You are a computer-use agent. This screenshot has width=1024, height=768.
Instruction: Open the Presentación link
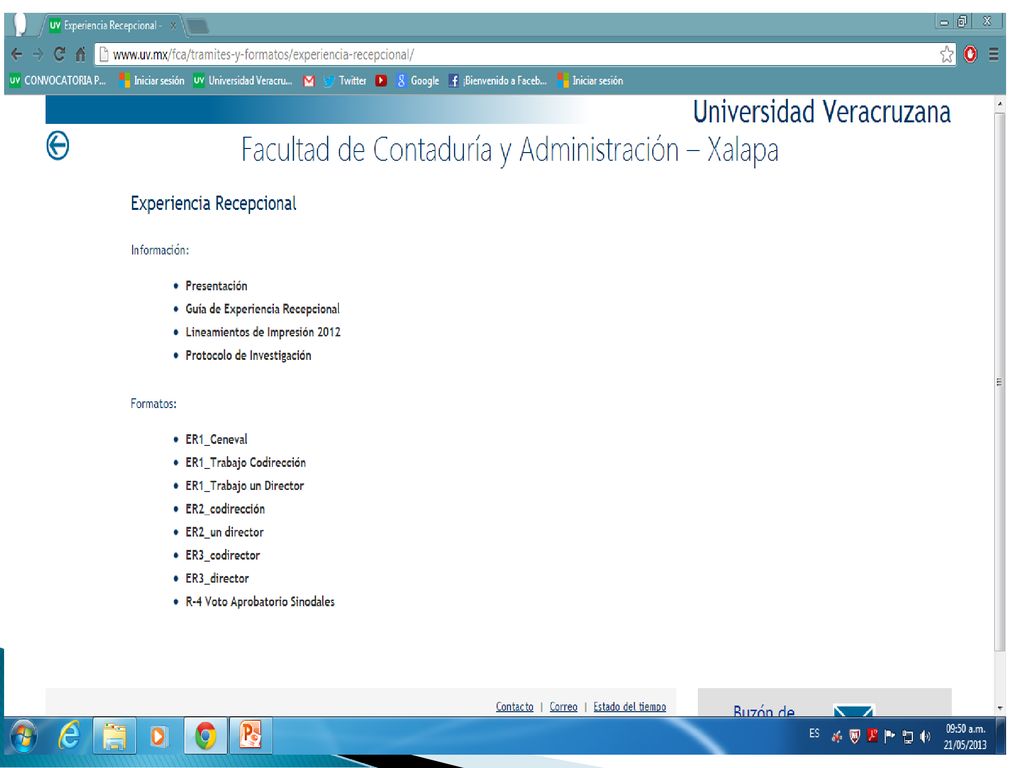[216, 285]
